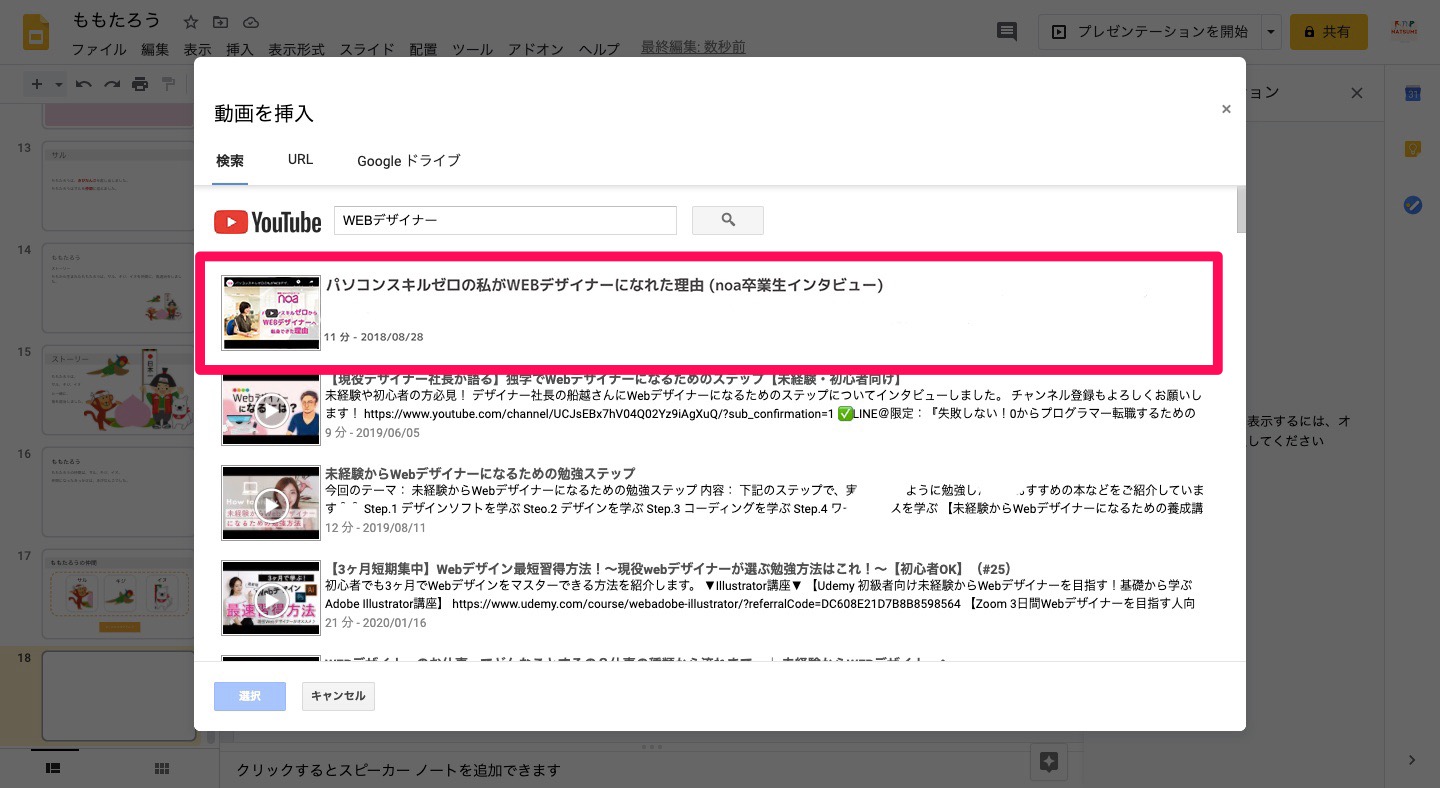Close the right side panel
Screen dimensions: 1440x788
[x=1357, y=93]
